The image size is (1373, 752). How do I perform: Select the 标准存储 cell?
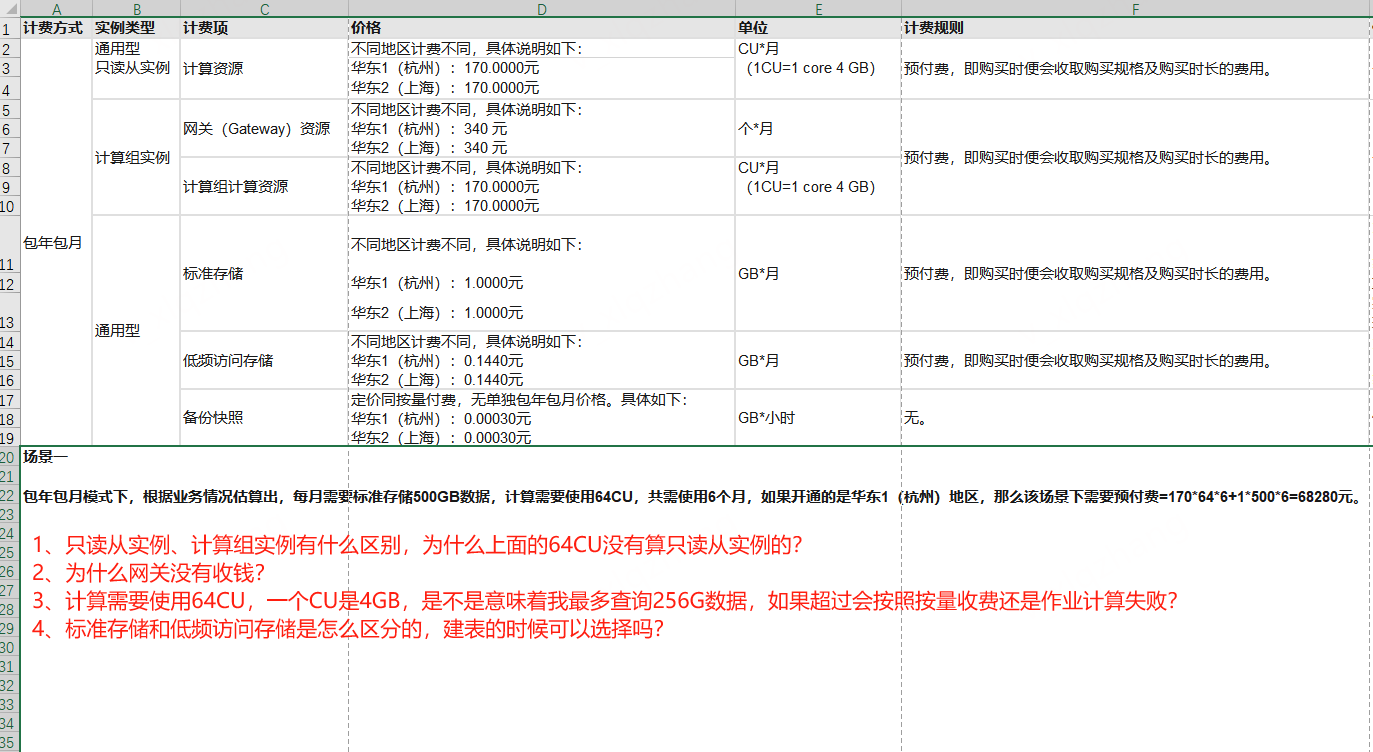pyautogui.click(x=264, y=273)
